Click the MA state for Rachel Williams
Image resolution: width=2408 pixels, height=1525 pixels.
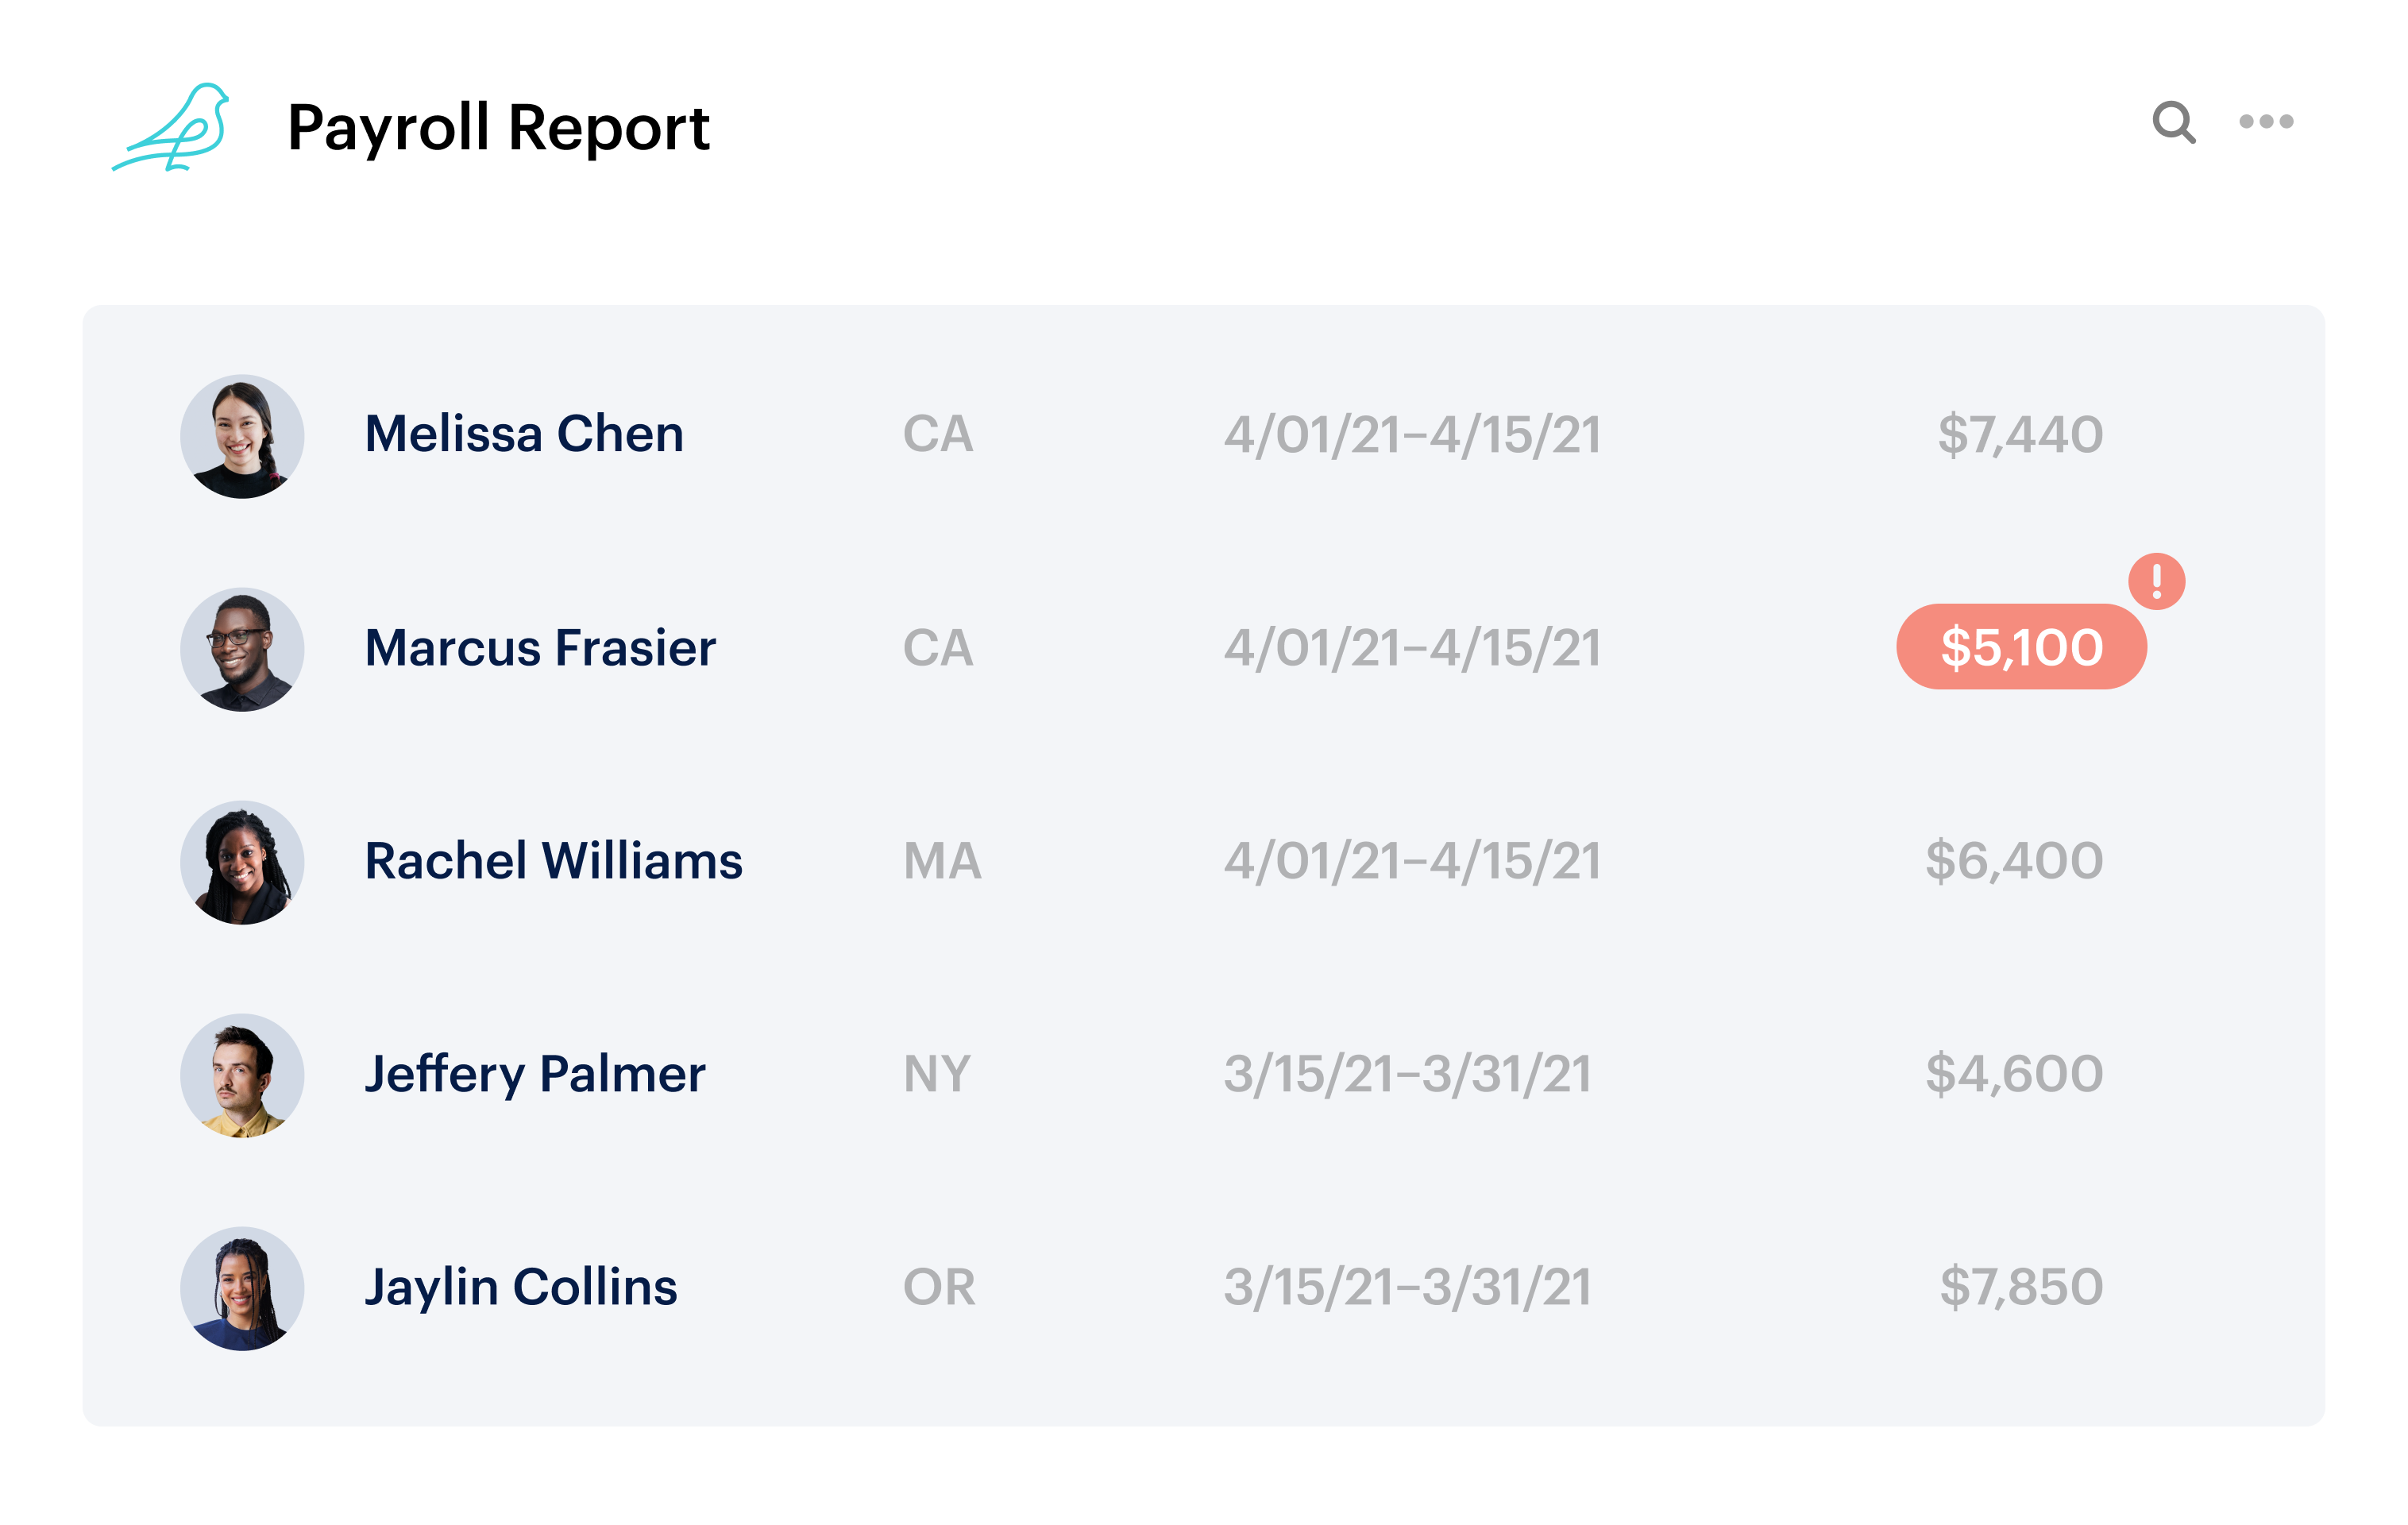942,860
